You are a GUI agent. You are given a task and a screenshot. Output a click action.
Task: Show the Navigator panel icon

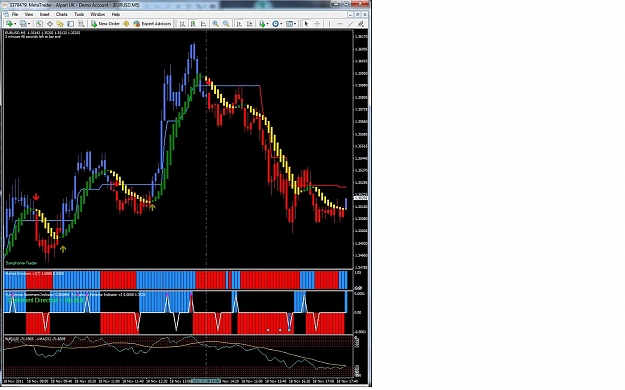point(60,24)
